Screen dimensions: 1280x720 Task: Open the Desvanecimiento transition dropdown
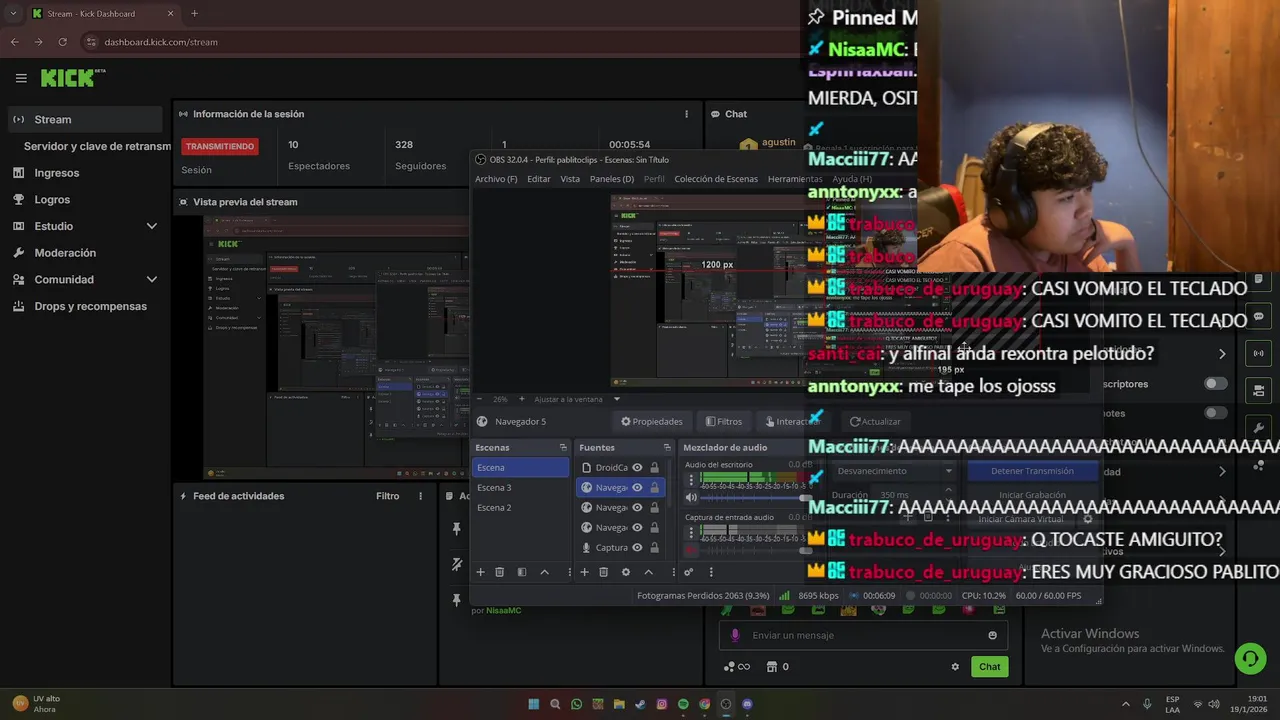895,471
